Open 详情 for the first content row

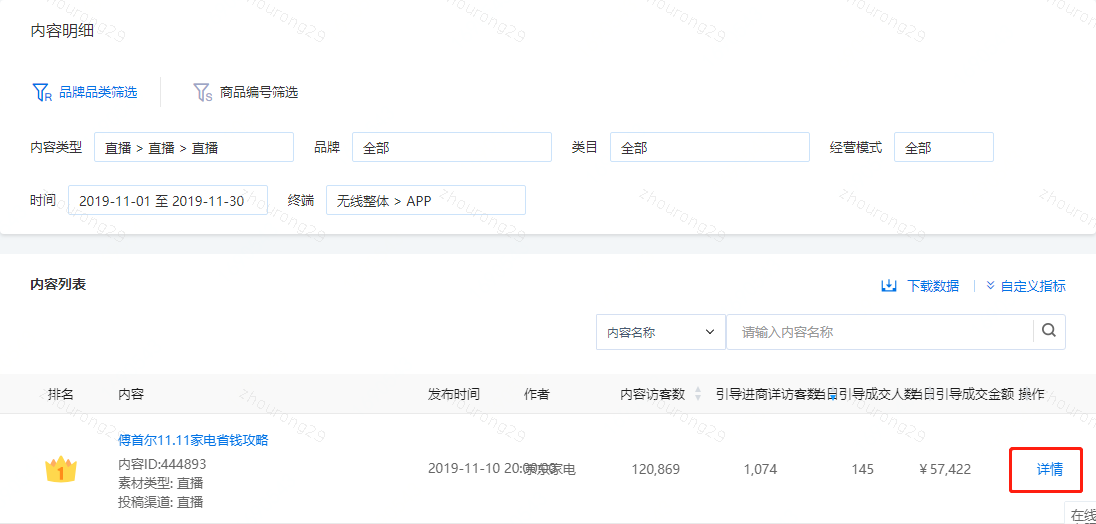tap(1049, 469)
